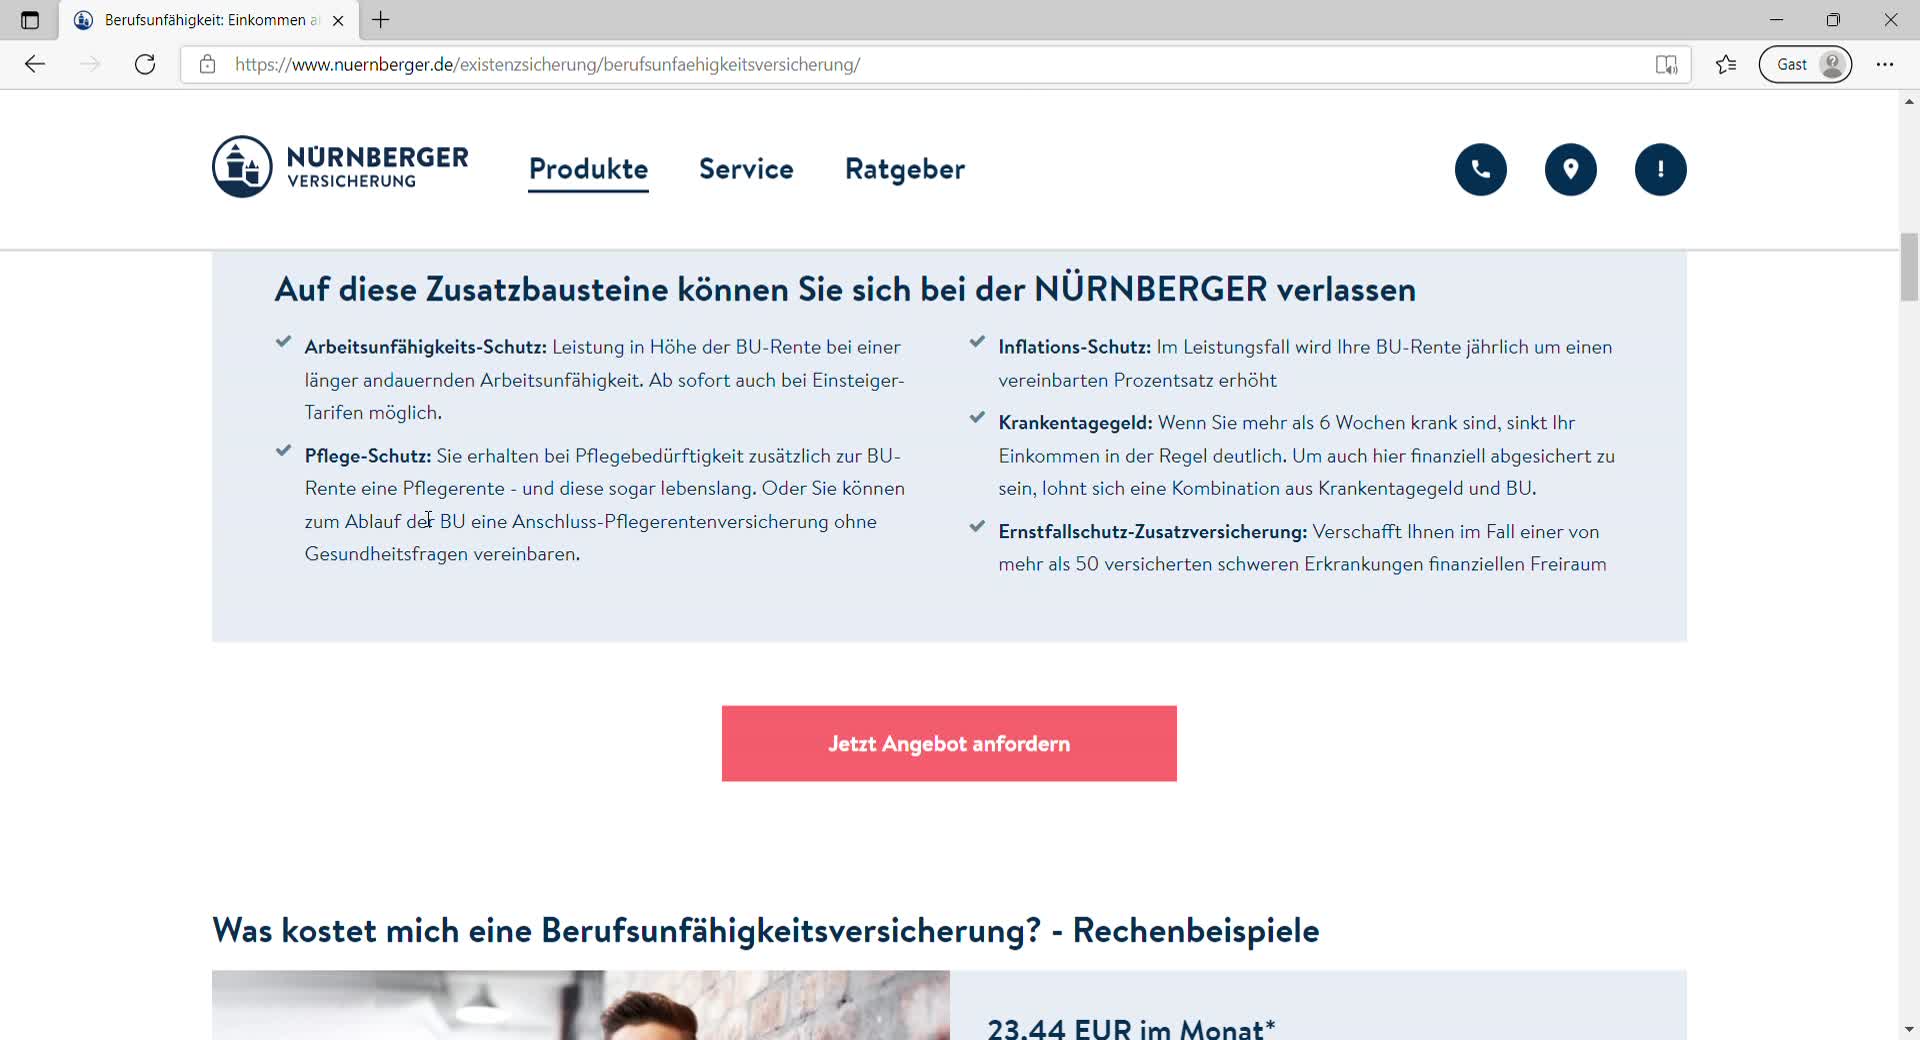Image resolution: width=1920 pixels, height=1040 pixels.
Task: Open the location finder pin icon
Action: [x=1570, y=170]
